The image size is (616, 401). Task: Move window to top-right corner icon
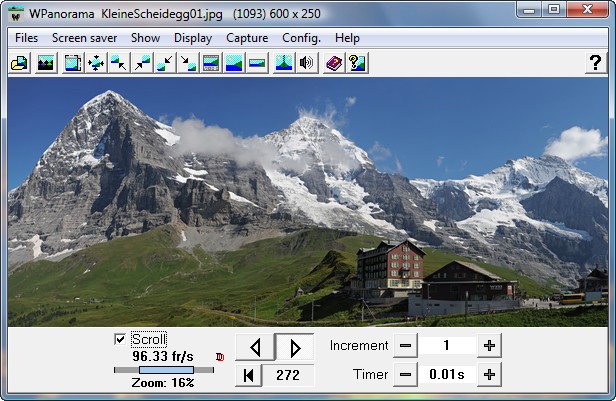142,63
